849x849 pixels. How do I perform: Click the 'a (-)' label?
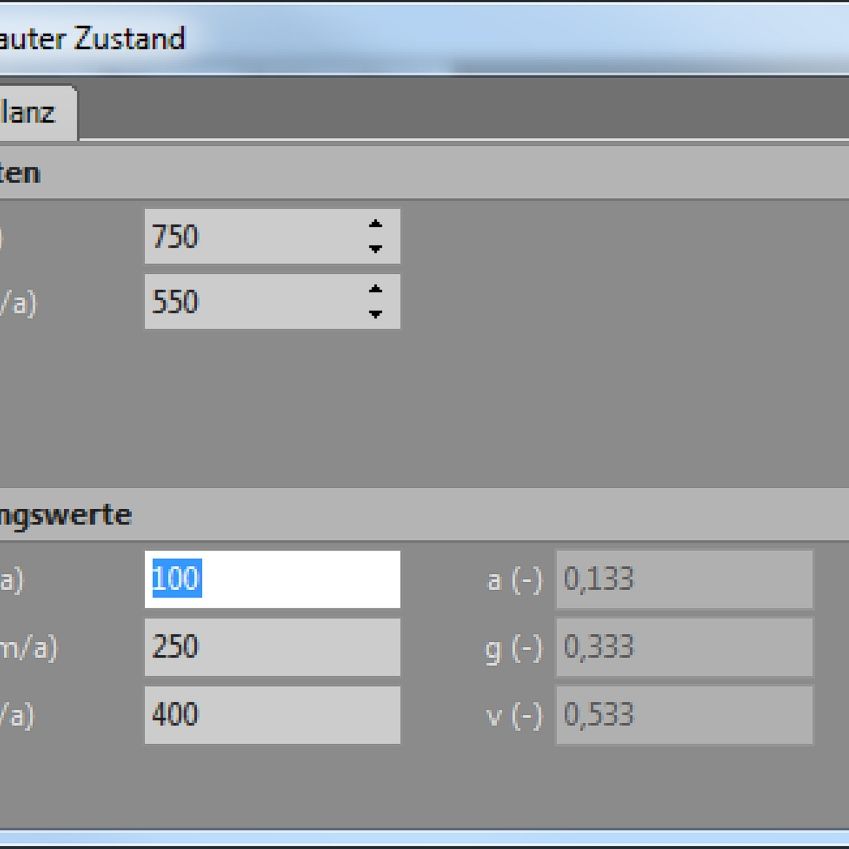point(514,580)
